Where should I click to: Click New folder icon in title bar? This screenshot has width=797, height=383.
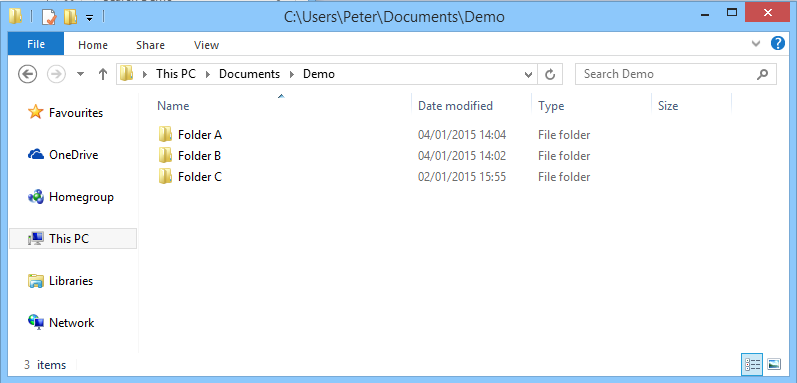point(70,17)
